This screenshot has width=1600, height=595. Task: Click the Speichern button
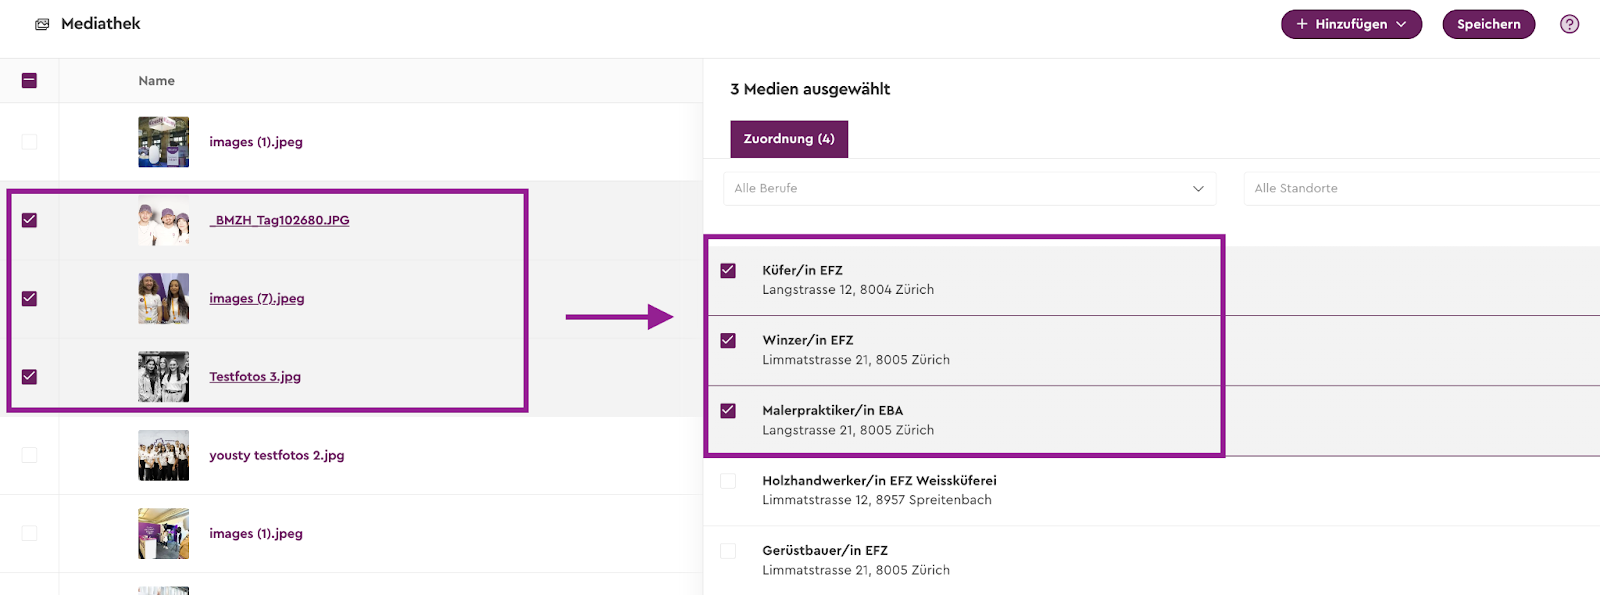pyautogui.click(x=1488, y=24)
